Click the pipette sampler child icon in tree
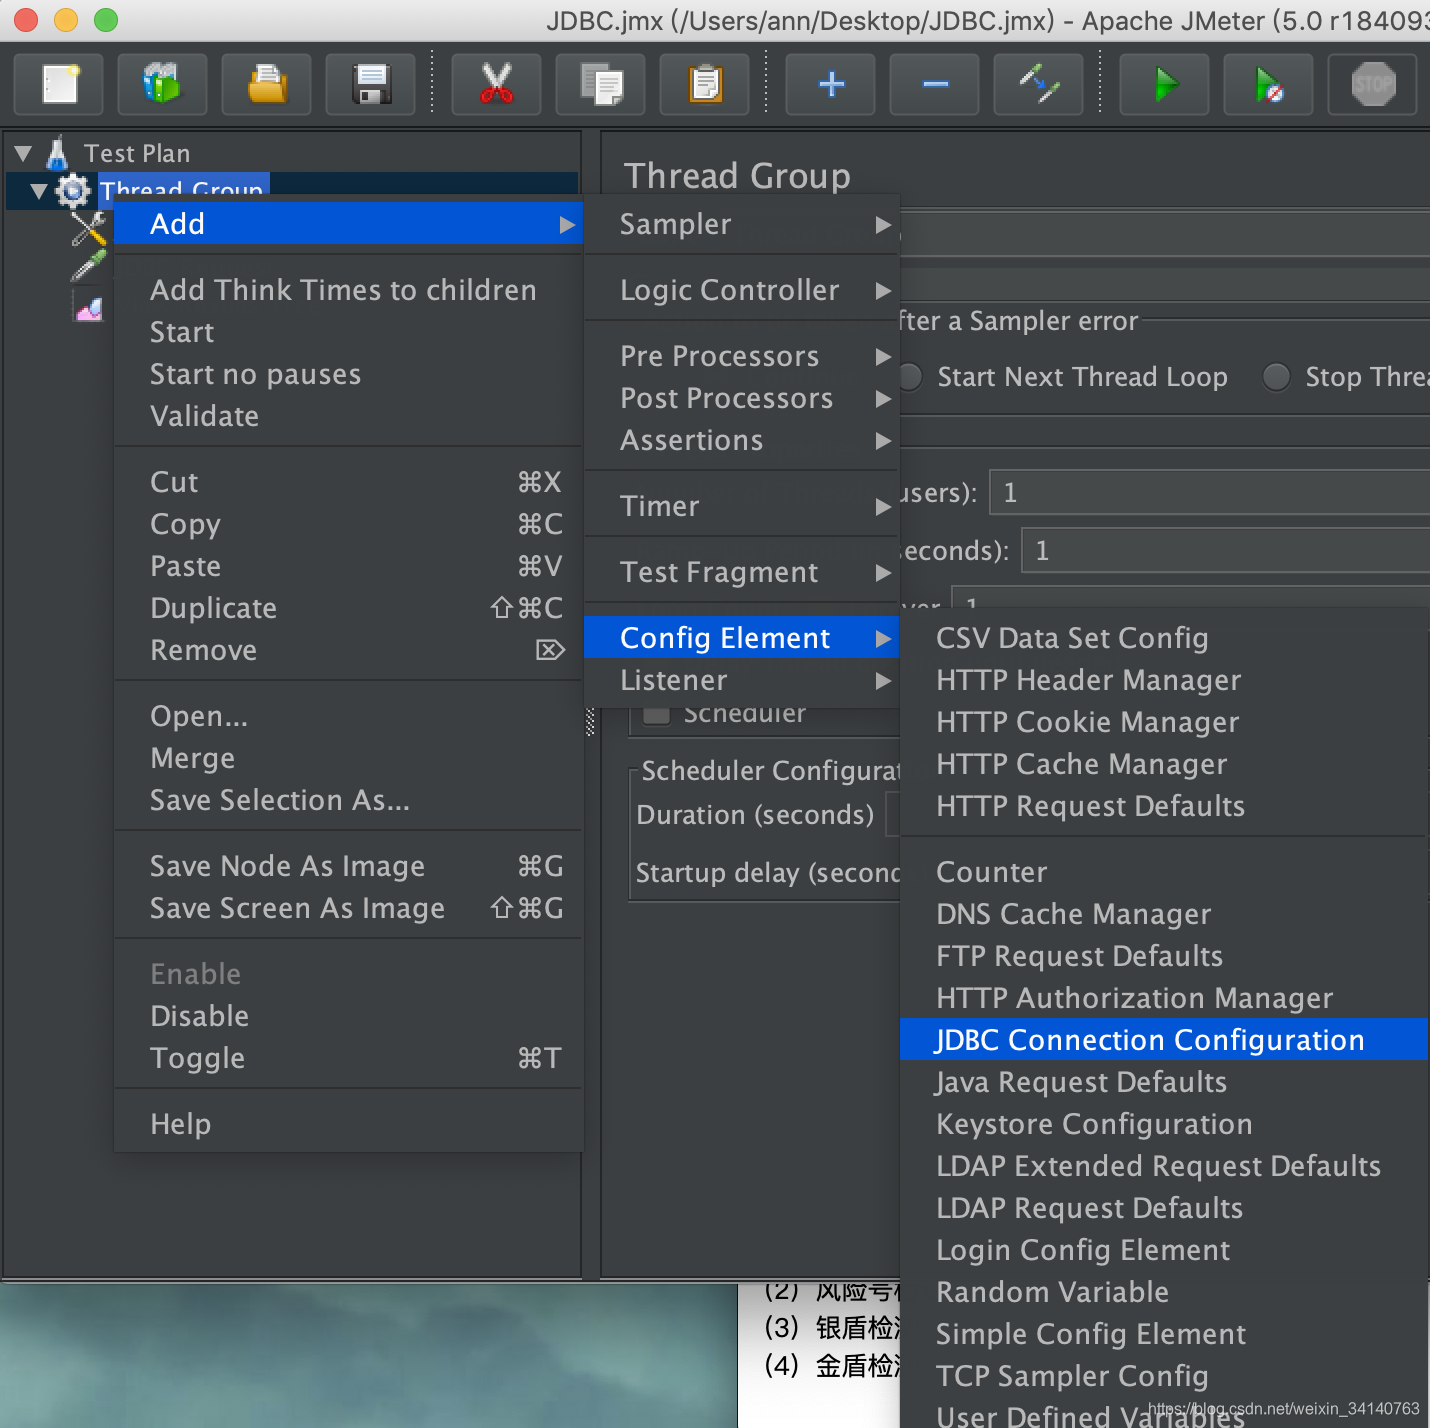This screenshot has width=1430, height=1428. tap(89, 265)
